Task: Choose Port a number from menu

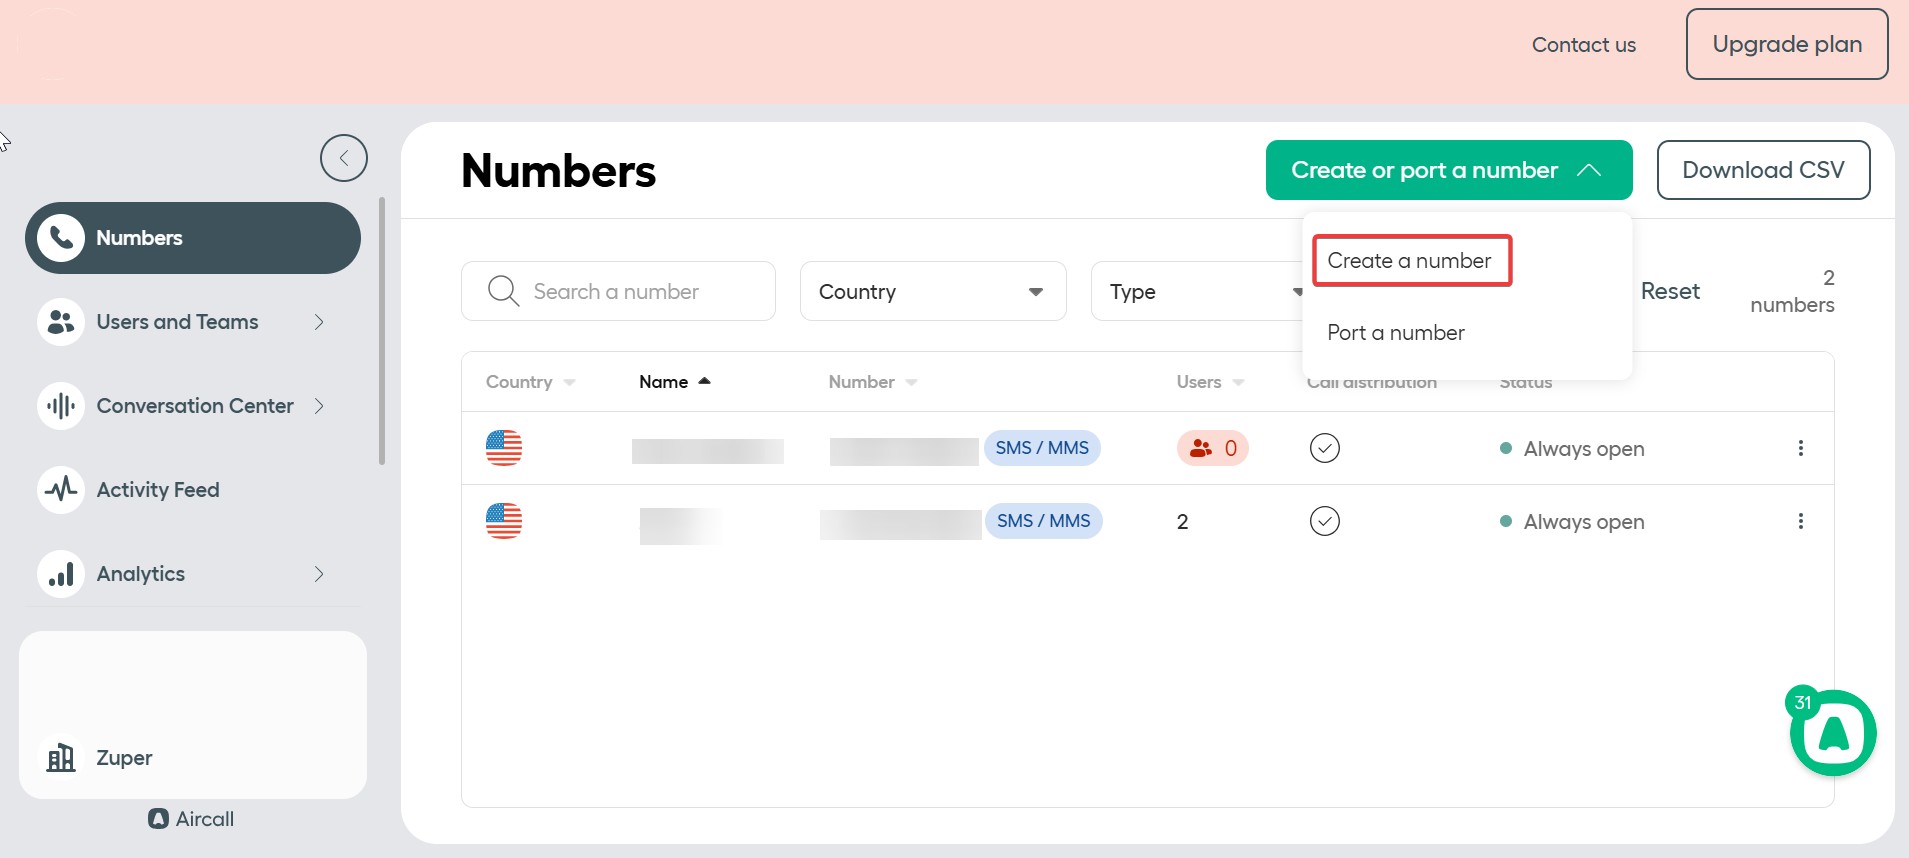Action: [1395, 333]
